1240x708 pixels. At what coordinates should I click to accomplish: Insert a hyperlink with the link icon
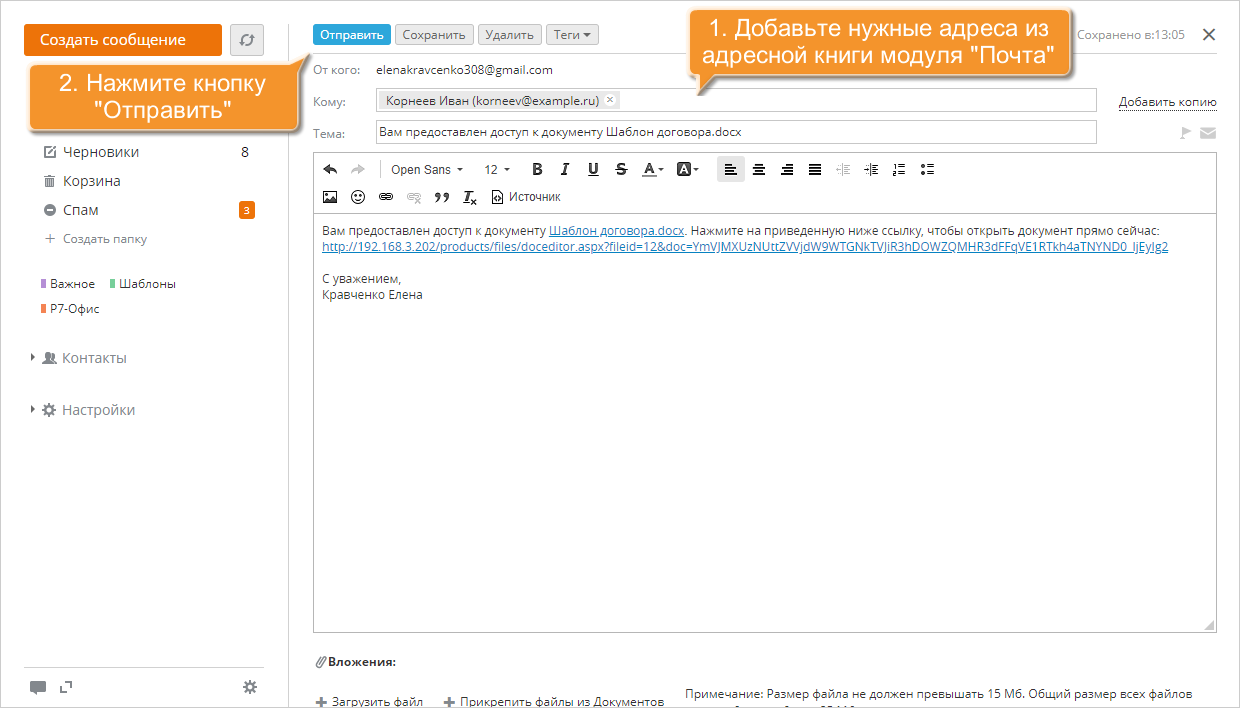(x=386, y=197)
